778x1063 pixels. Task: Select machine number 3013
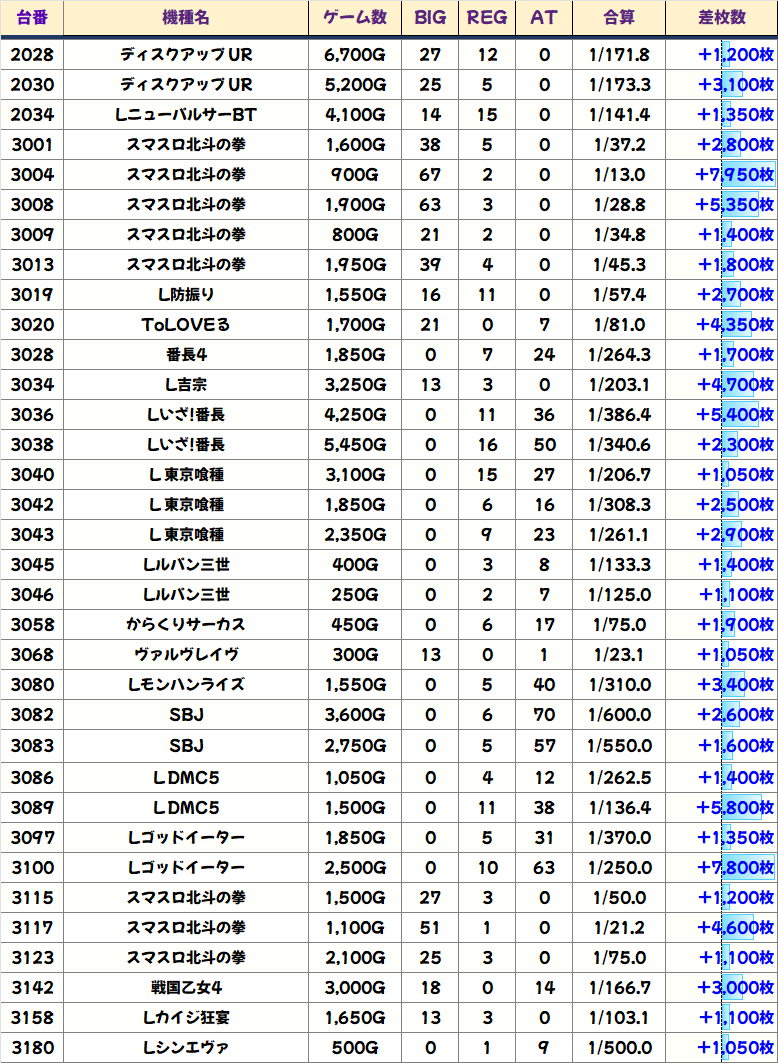point(32,264)
